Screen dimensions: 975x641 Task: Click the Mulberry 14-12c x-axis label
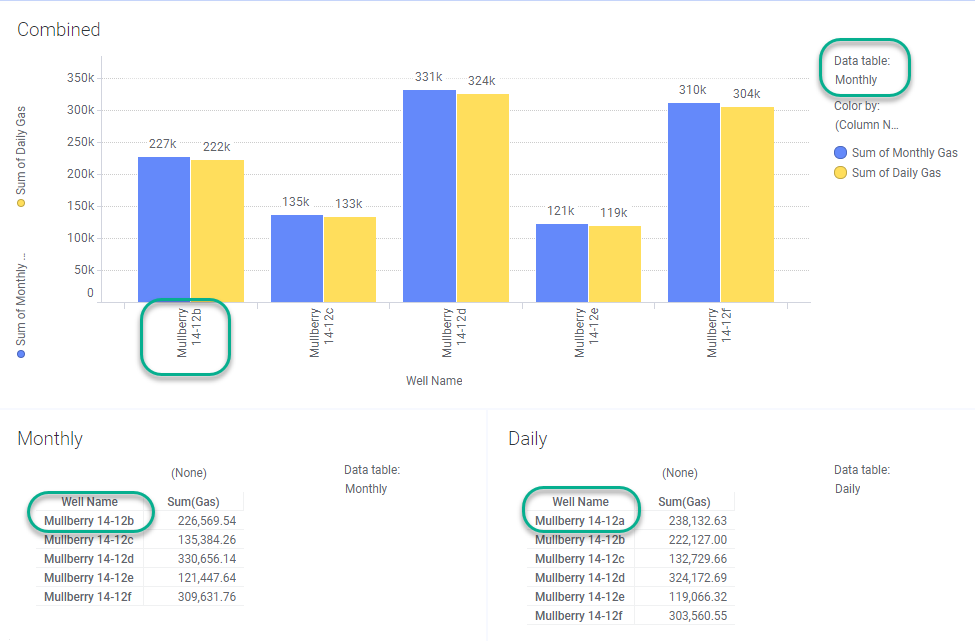click(321, 333)
